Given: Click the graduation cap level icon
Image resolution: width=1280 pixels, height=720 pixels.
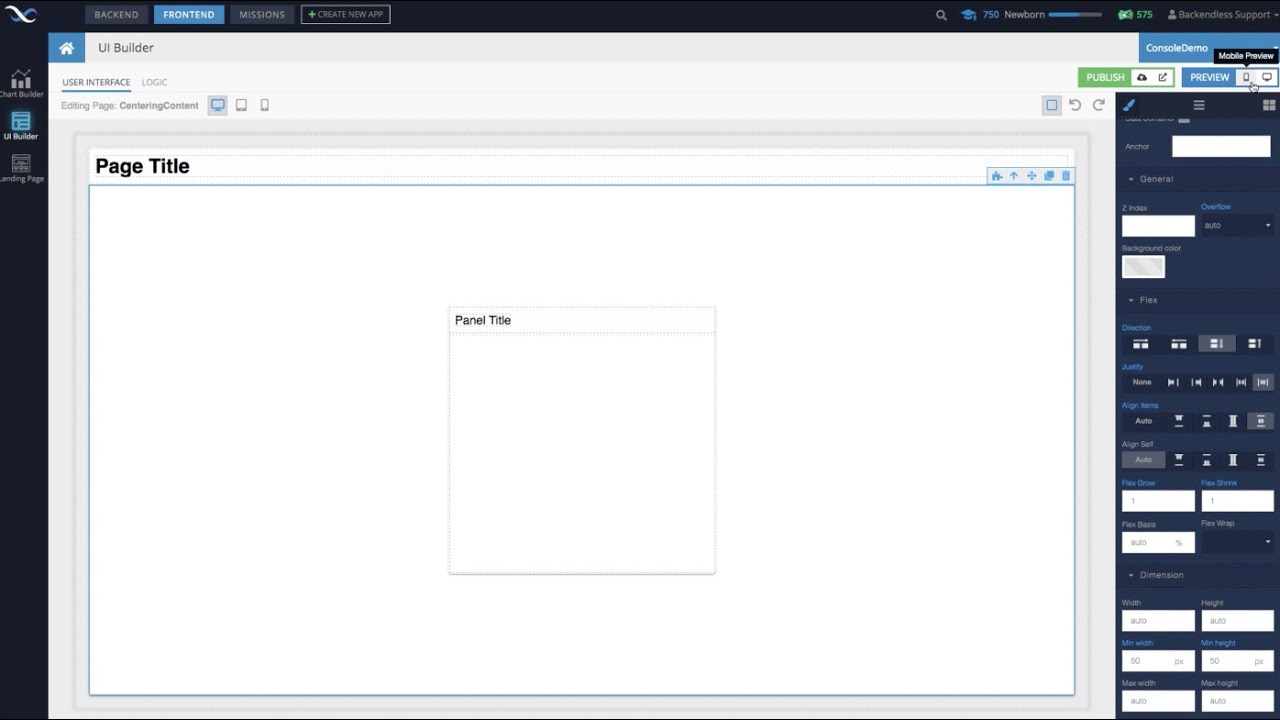Looking at the screenshot, I should tap(969, 15).
